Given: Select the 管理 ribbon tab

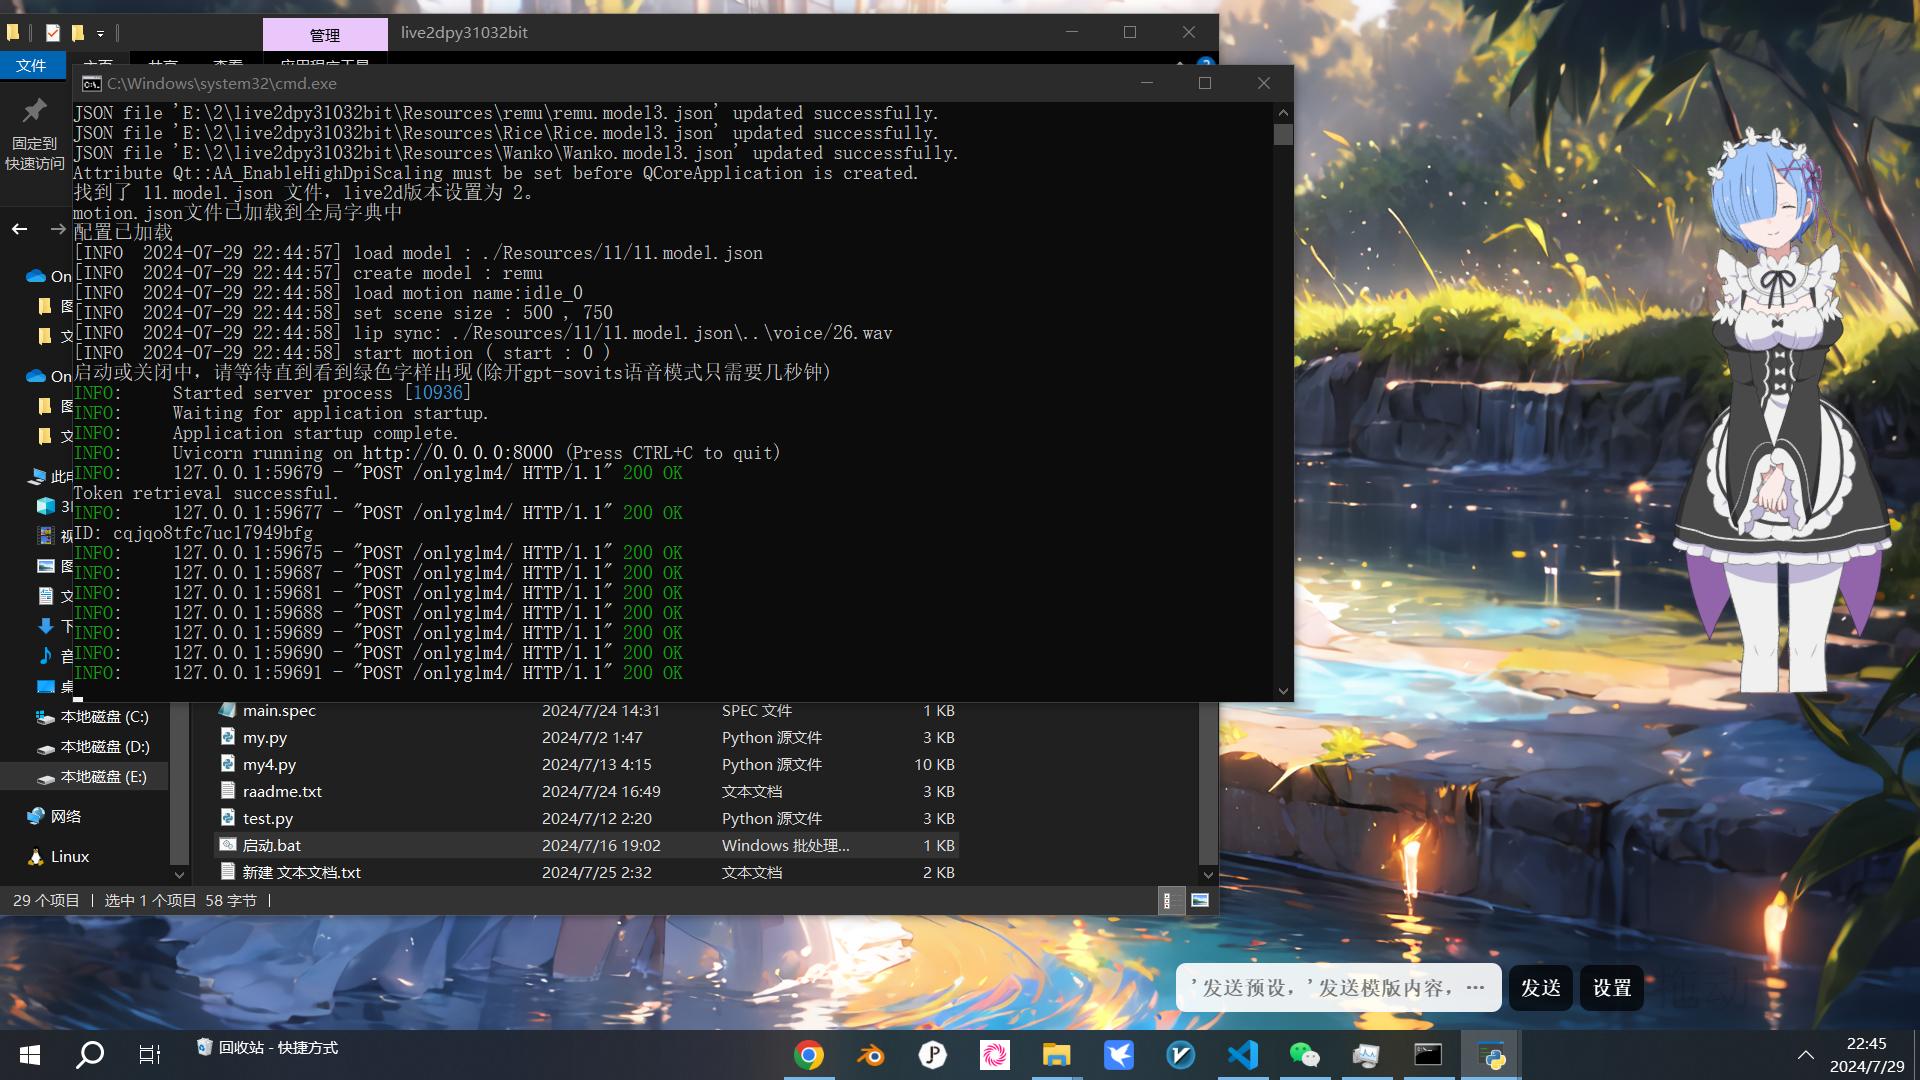Looking at the screenshot, I should 325,35.
